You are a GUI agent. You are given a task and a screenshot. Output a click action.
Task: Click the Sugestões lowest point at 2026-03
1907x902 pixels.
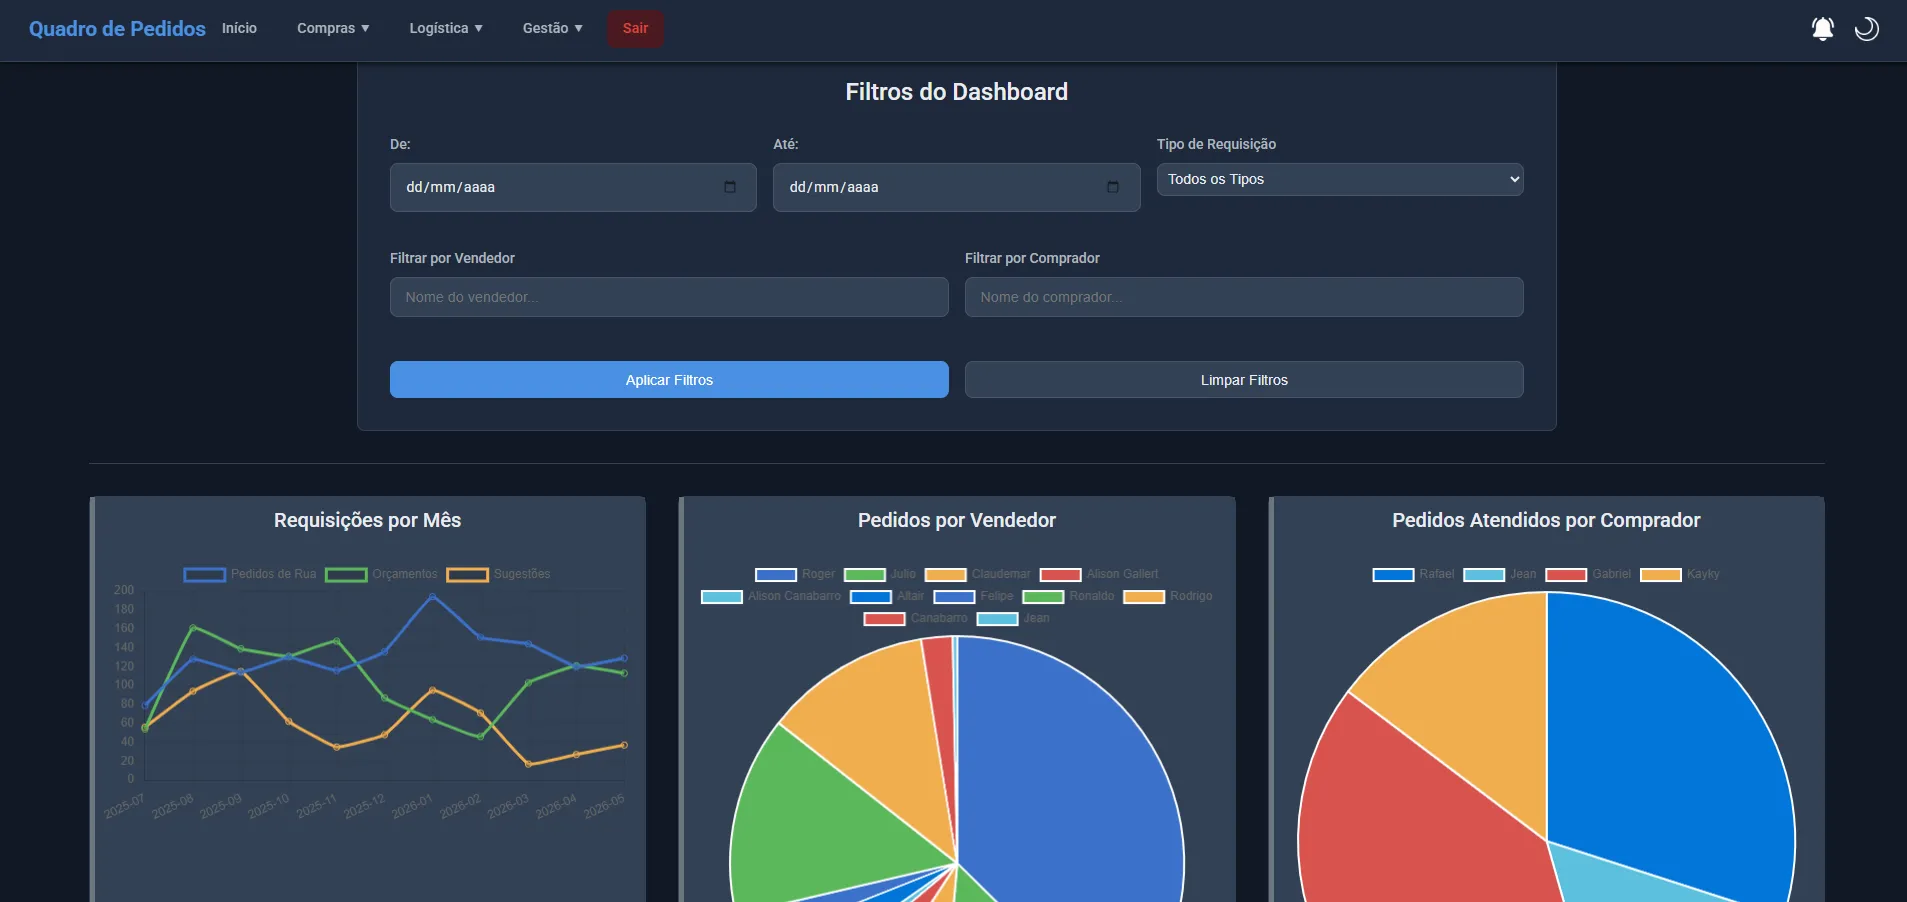[528, 764]
